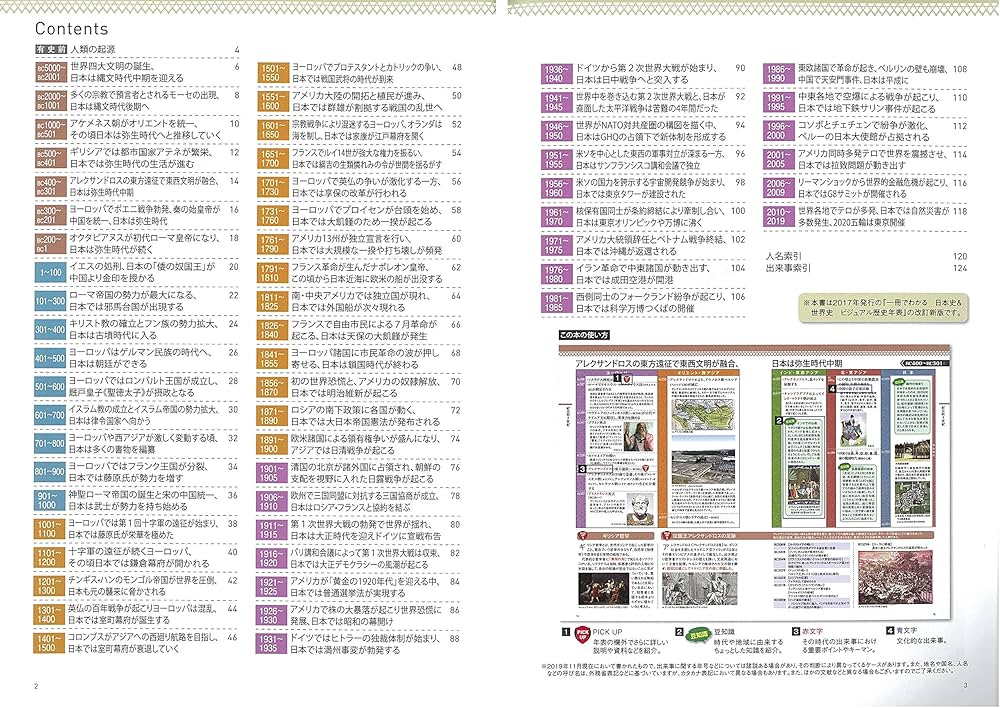Toggle the numbered marker 3 on the sample page
Image resolution: width=1000 pixels, height=708 pixels.
pos(584,467)
